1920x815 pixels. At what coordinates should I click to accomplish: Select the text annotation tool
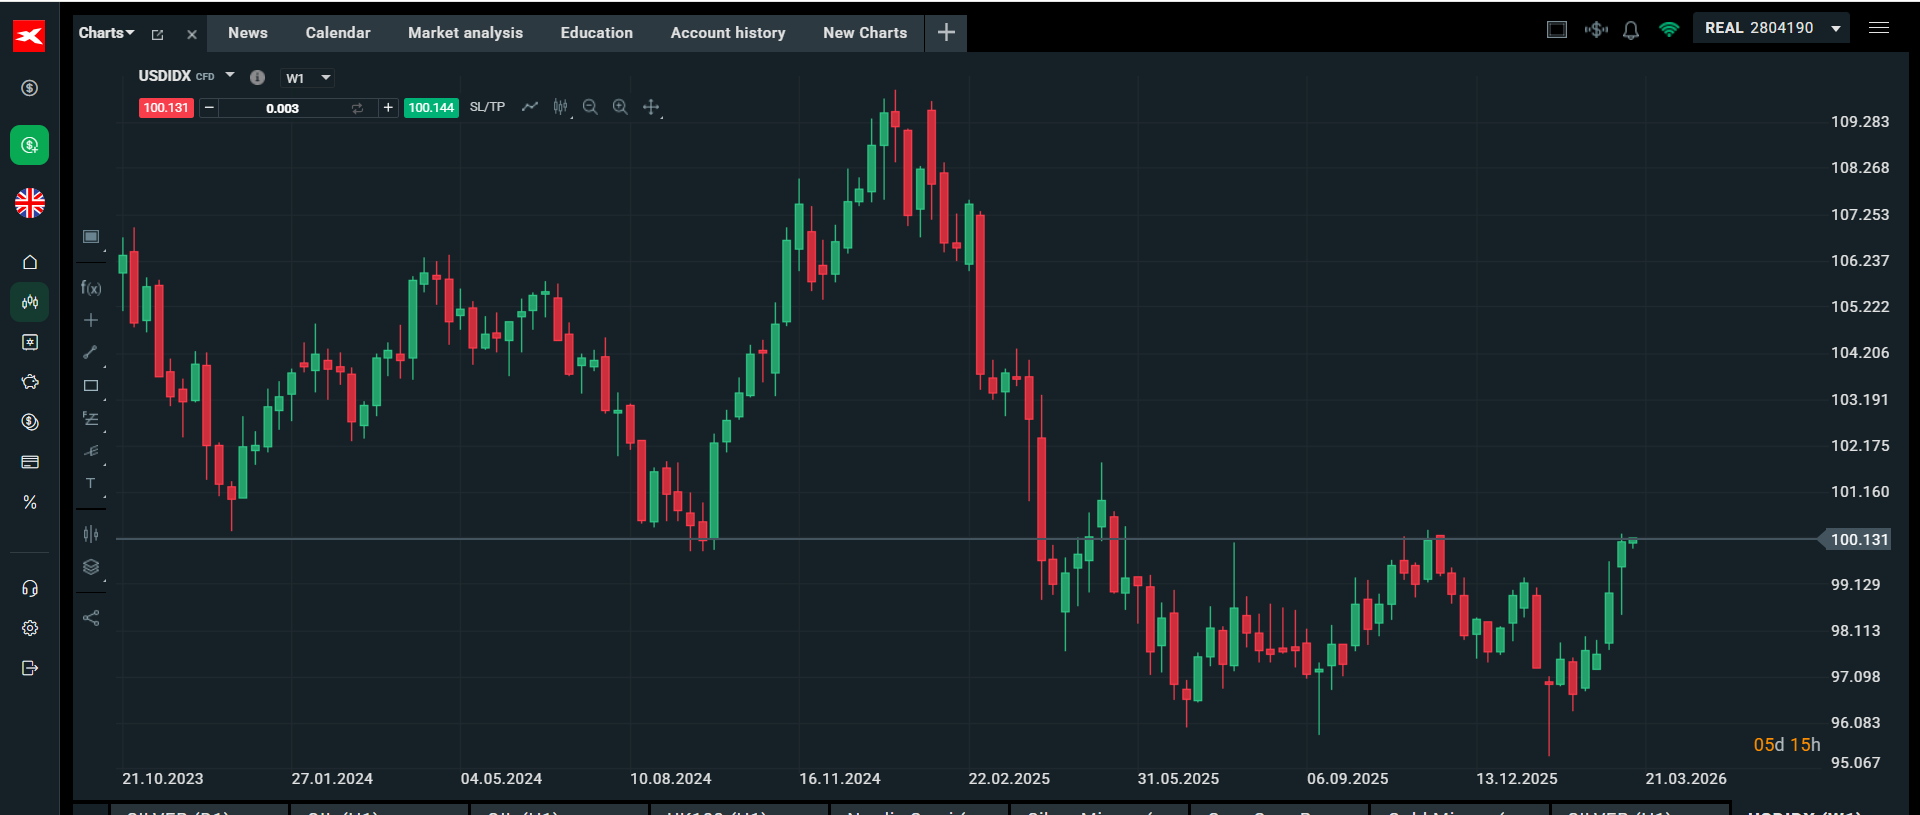pyautogui.click(x=91, y=483)
